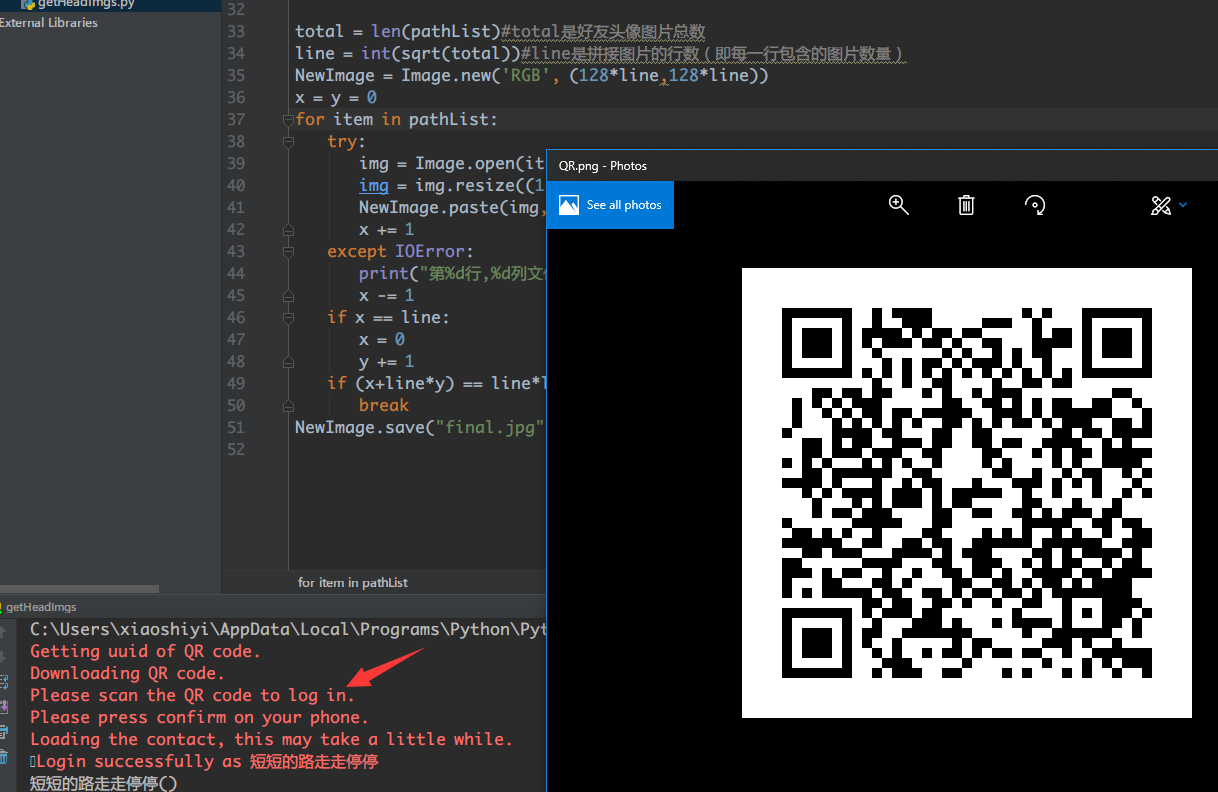The width and height of the screenshot is (1218, 792).
Task: Click 'for item in pathList' breadcrumb
Action: [353, 583]
